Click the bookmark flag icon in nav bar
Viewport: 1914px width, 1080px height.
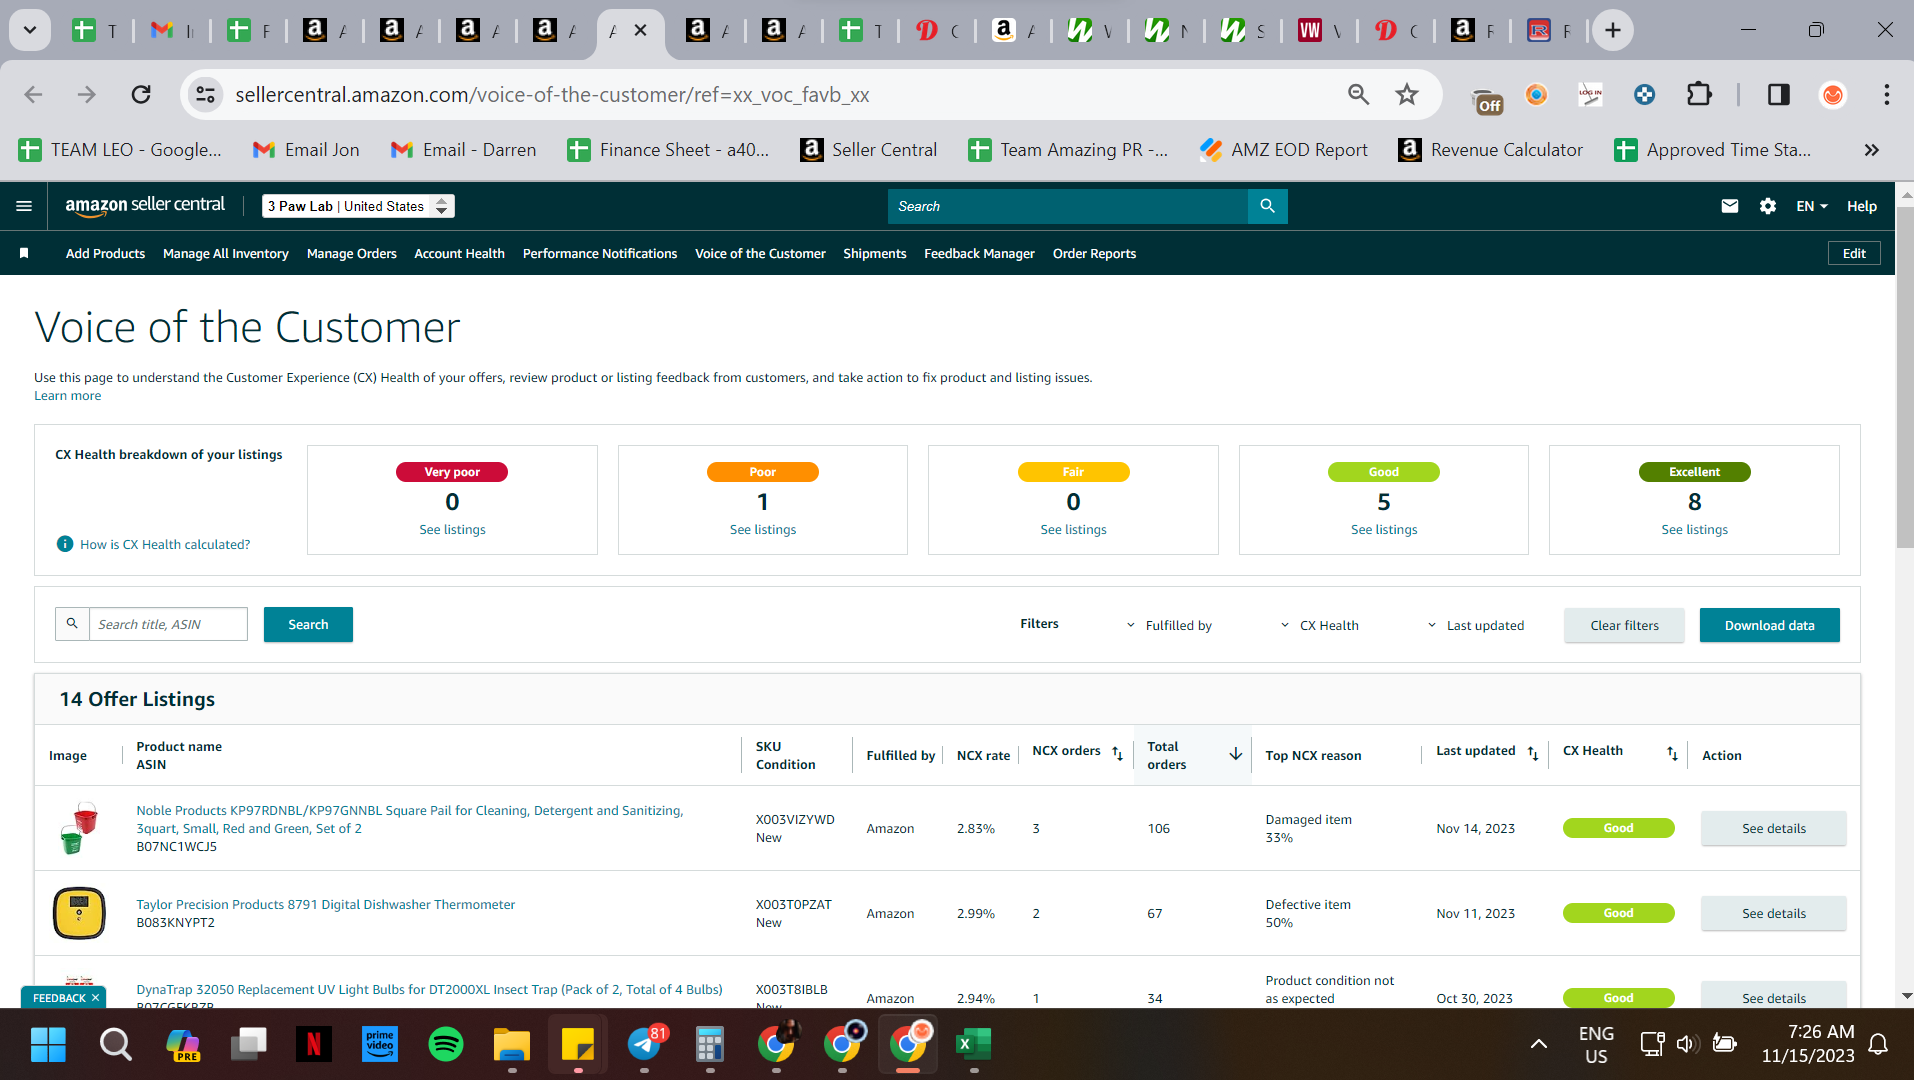(24, 253)
